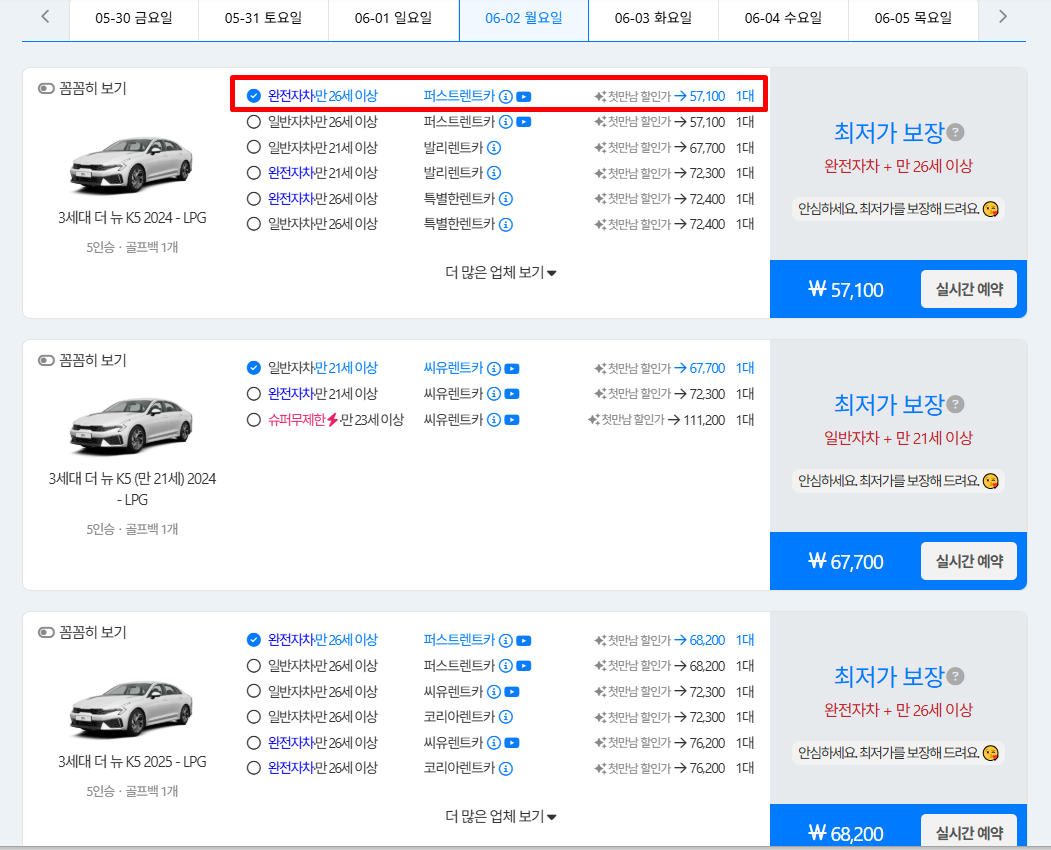
Task: Go to next dates with right chevron
Action: 1003,17
